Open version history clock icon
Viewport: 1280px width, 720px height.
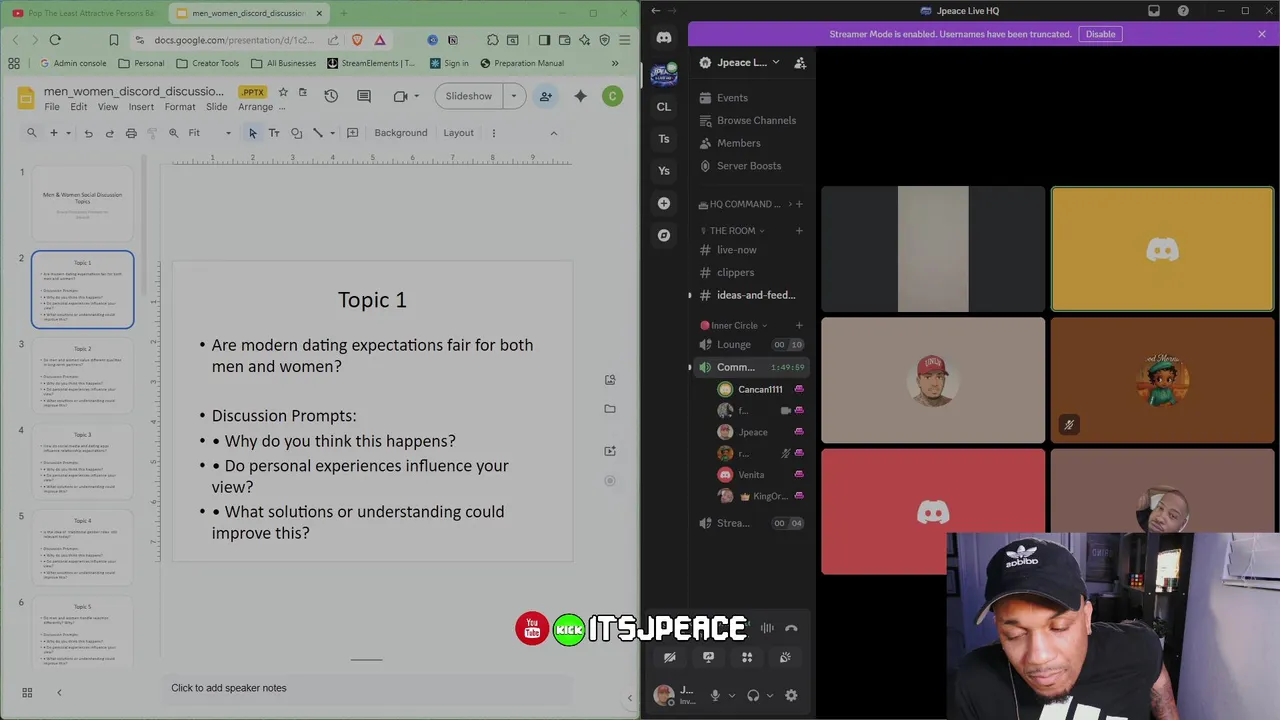click(x=331, y=96)
